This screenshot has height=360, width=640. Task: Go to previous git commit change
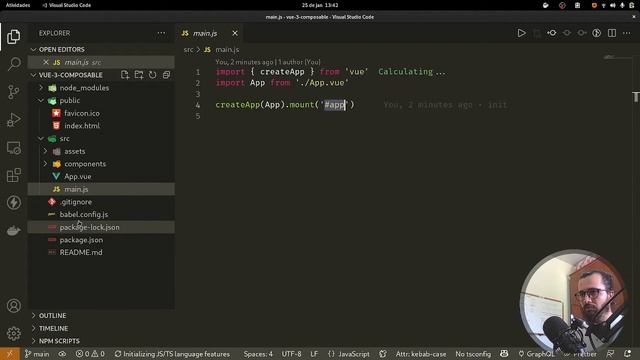point(552,33)
